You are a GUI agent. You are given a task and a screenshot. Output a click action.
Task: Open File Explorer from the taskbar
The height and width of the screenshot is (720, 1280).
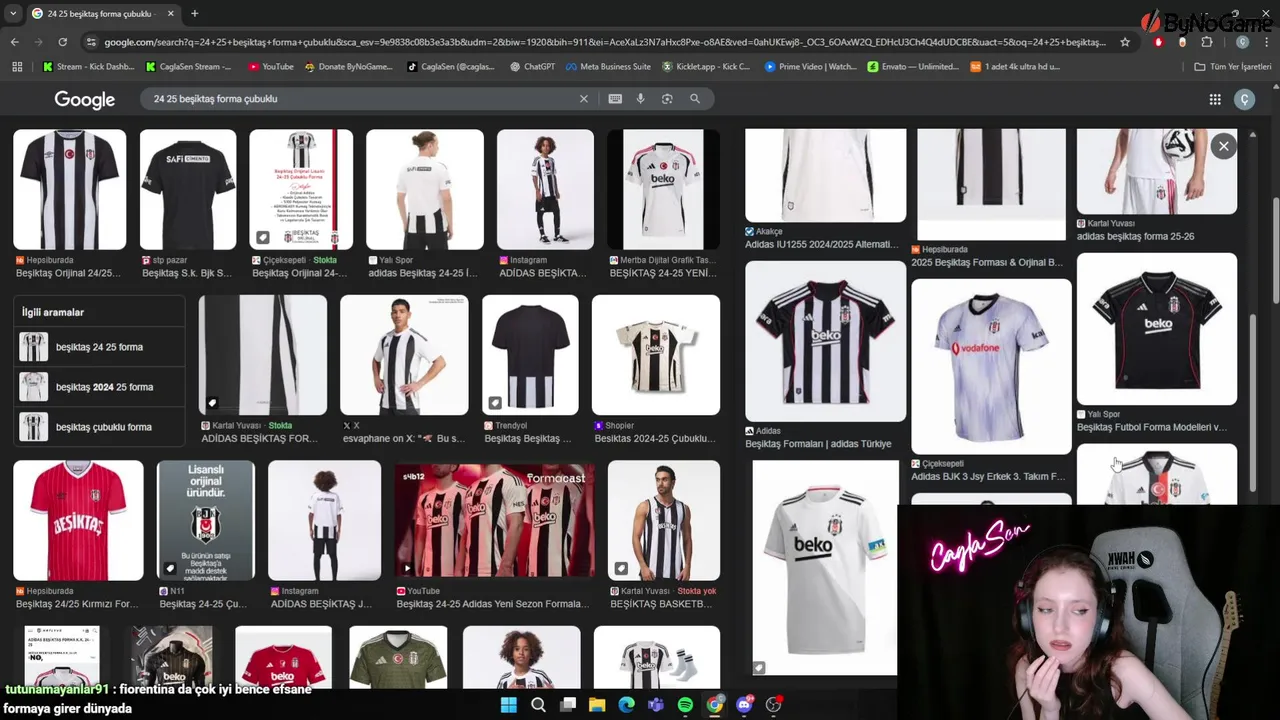[x=597, y=705]
